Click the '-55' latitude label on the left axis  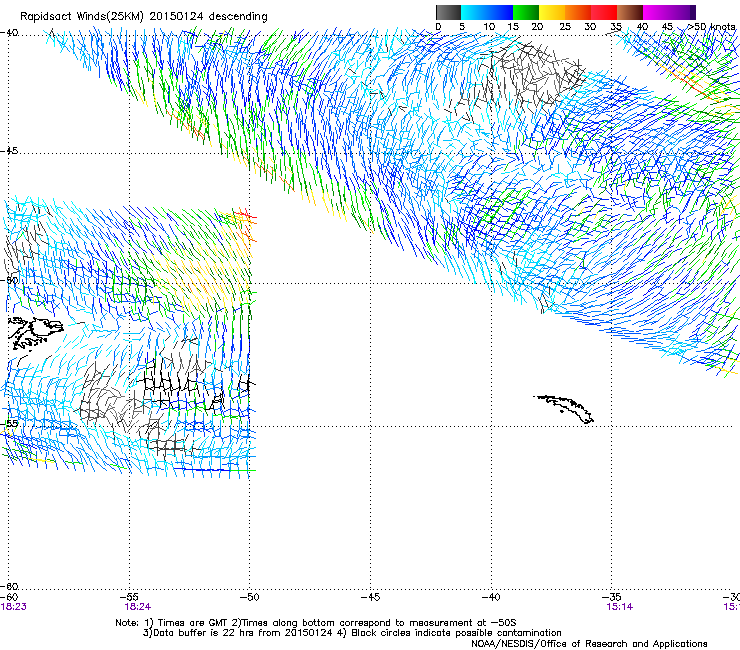pos(9,423)
